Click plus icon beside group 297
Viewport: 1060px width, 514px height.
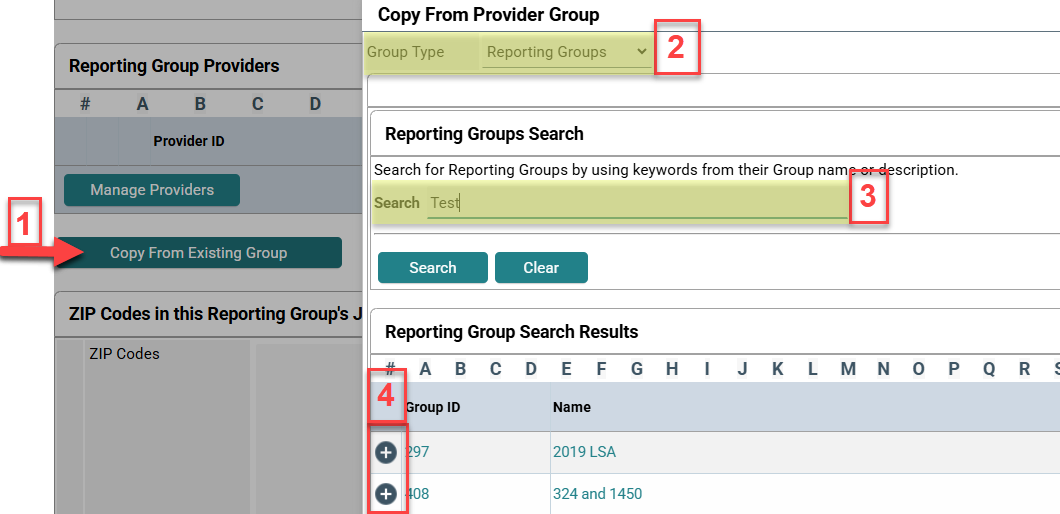click(x=385, y=452)
